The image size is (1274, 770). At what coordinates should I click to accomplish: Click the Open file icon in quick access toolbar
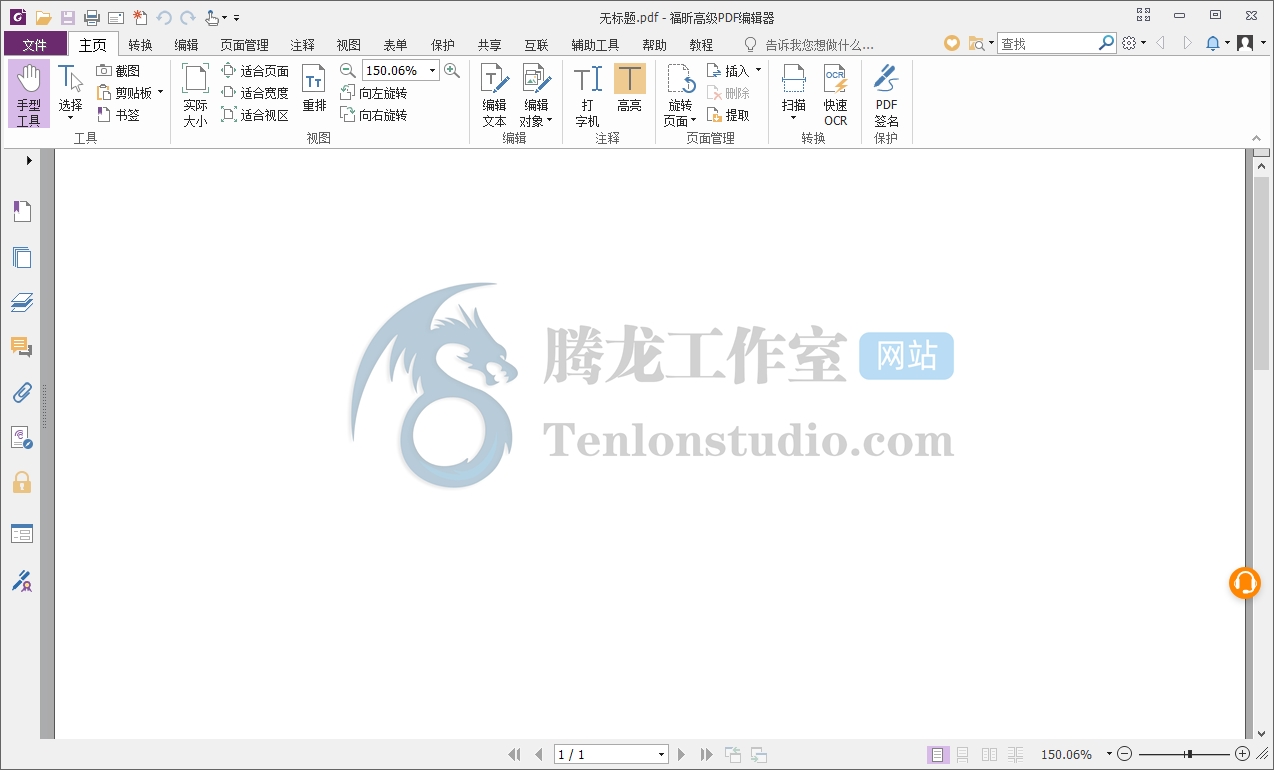(x=43, y=17)
